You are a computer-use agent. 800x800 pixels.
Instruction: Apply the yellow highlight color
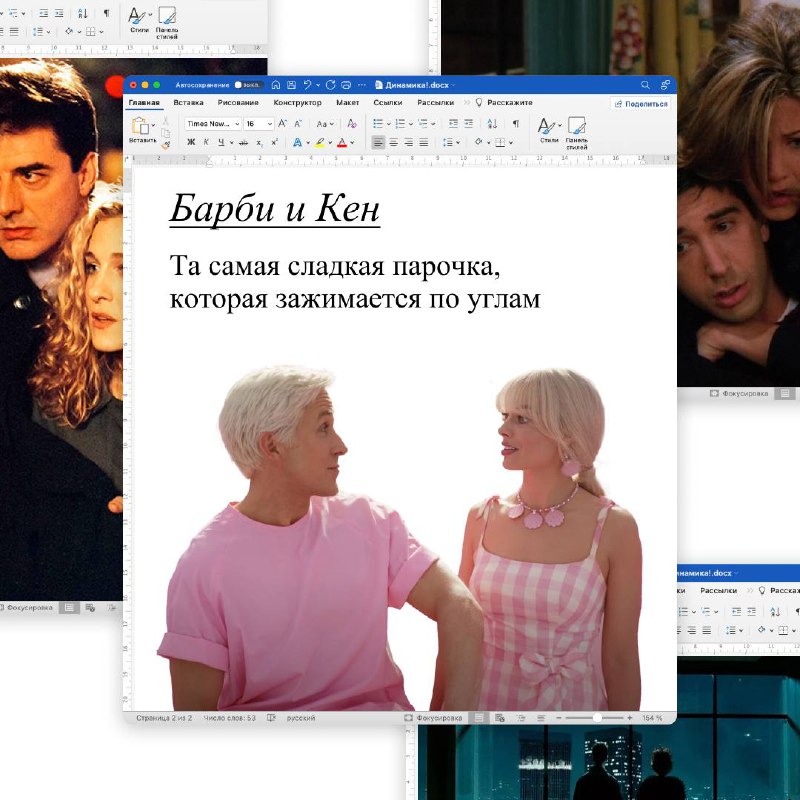click(319, 143)
